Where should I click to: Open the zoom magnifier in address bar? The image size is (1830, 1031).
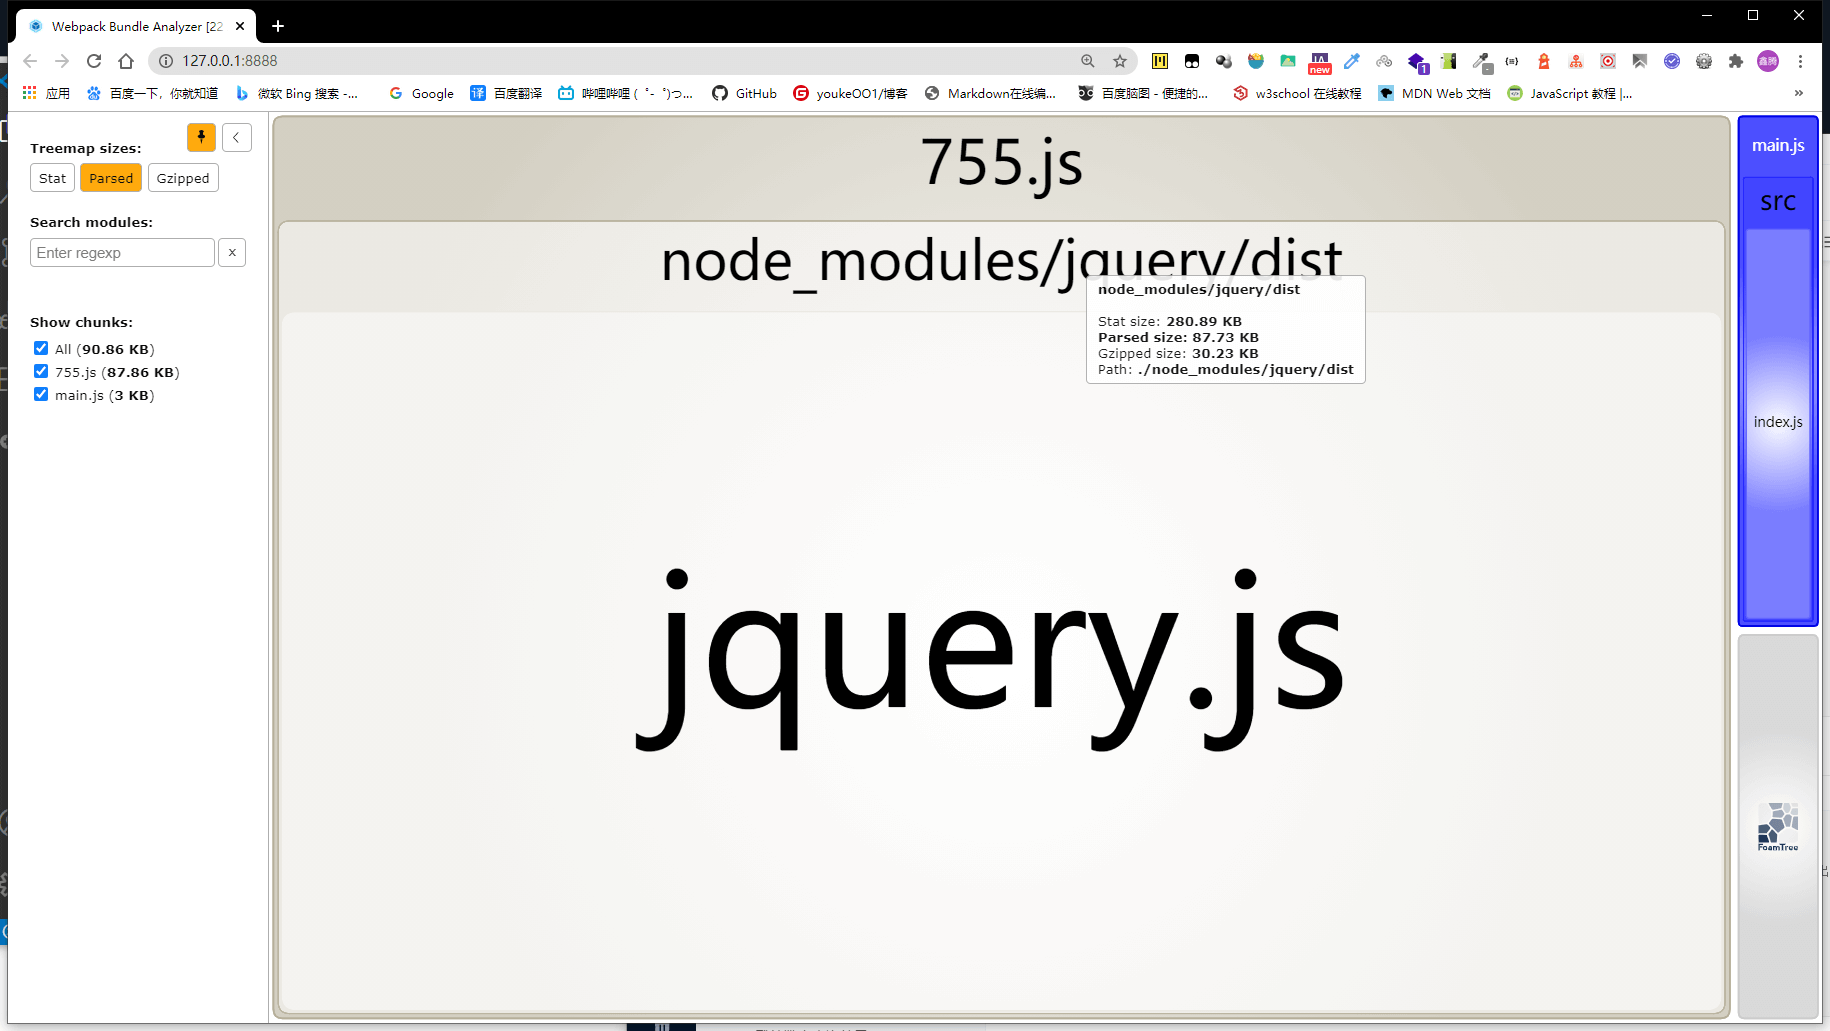tap(1088, 61)
